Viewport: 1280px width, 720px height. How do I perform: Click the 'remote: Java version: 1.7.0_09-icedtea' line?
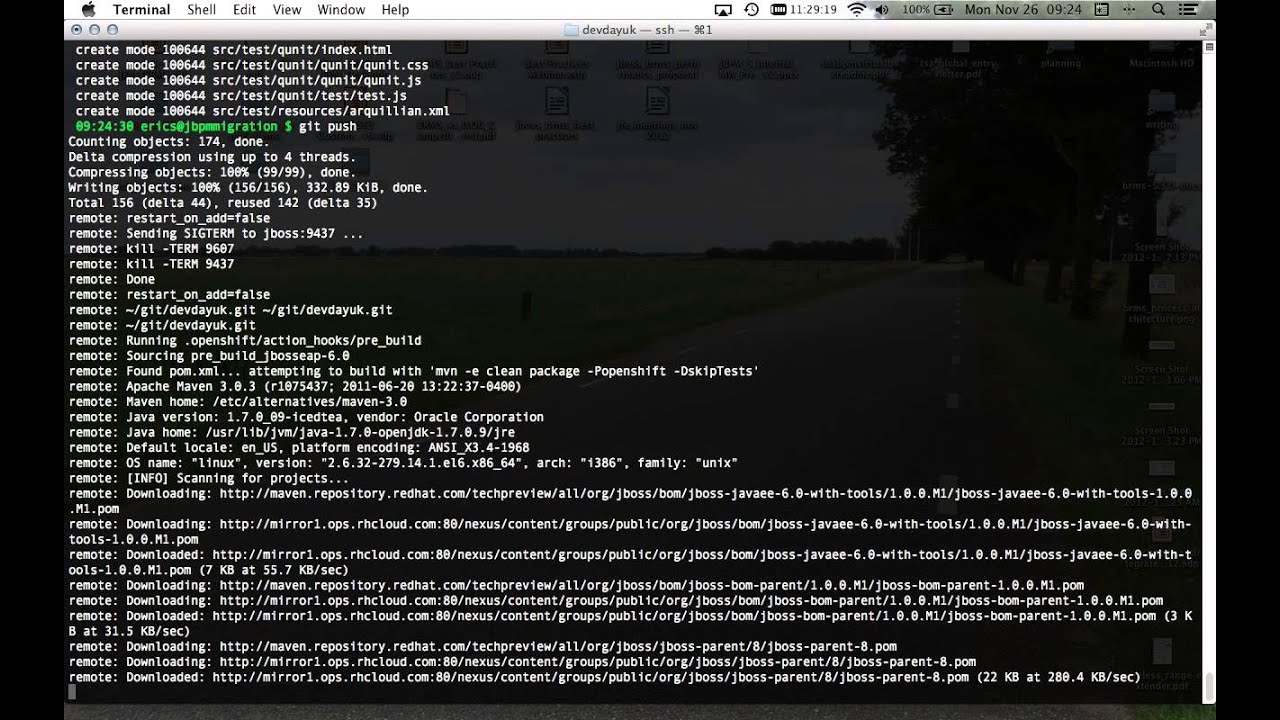306,417
